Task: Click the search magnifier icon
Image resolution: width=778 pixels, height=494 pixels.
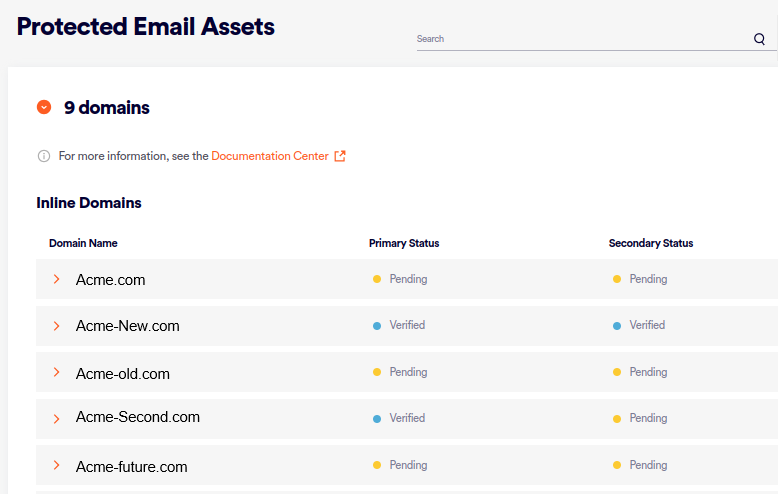Action: tap(759, 39)
